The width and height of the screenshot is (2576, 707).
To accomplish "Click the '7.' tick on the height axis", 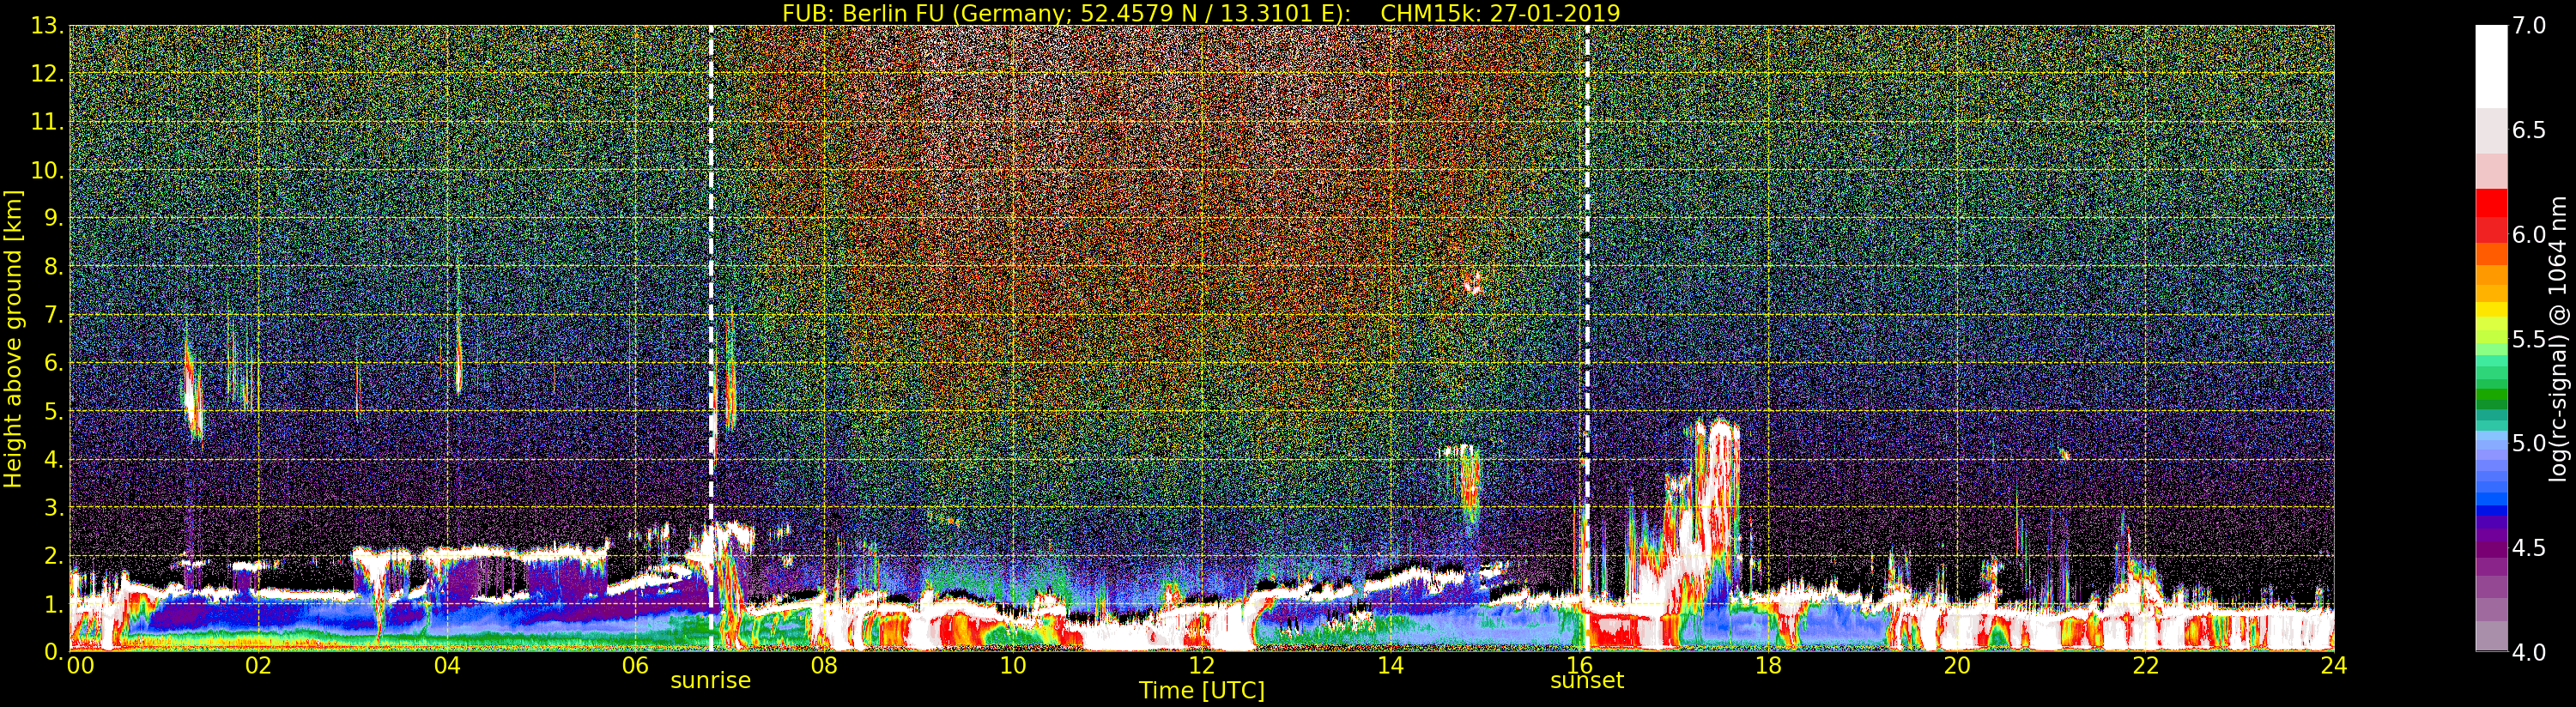I will [x=53, y=315].
